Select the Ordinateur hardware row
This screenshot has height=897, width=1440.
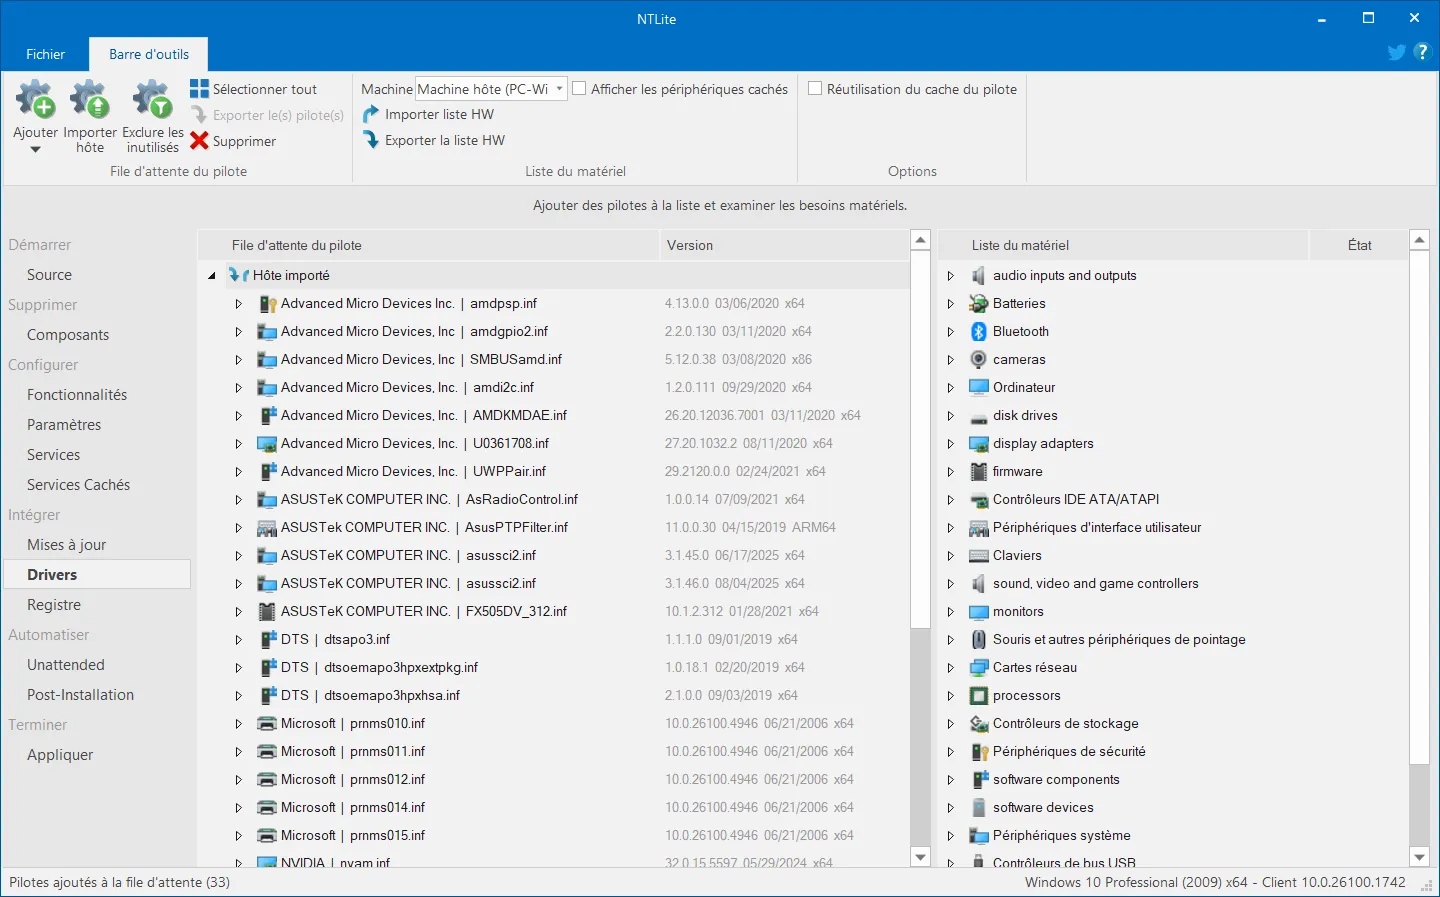pyautogui.click(x=1173, y=387)
